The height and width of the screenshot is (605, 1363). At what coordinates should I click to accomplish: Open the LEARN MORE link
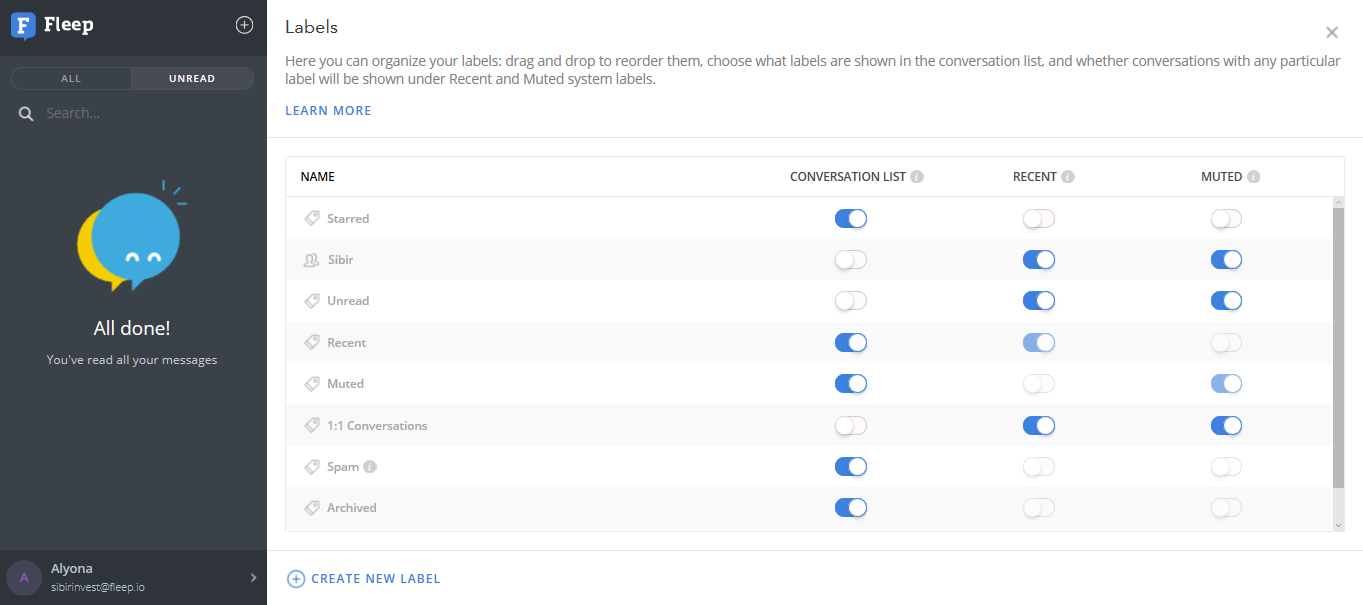coord(328,111)
